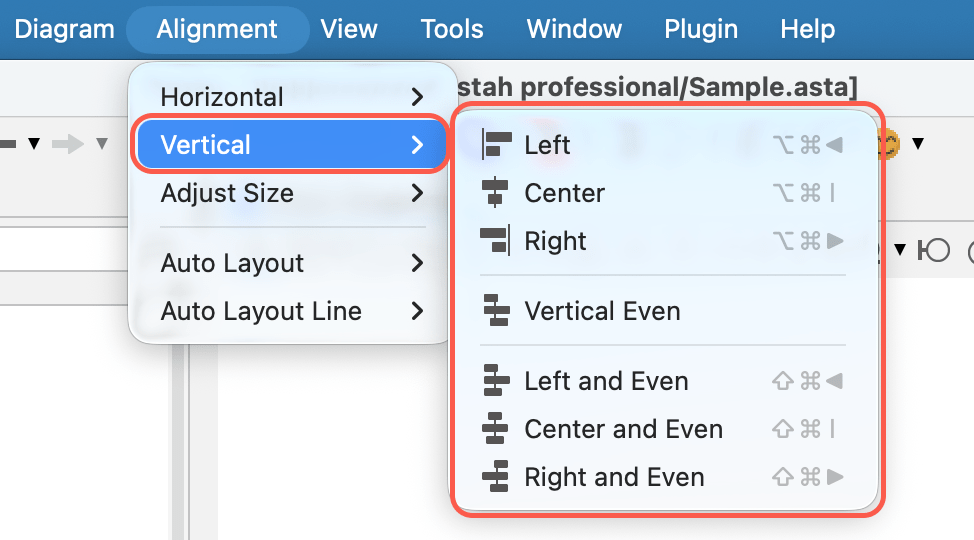The height and width of the screenshot is (540, 974).
Task: Open the View menu
Action: (349, 29)
